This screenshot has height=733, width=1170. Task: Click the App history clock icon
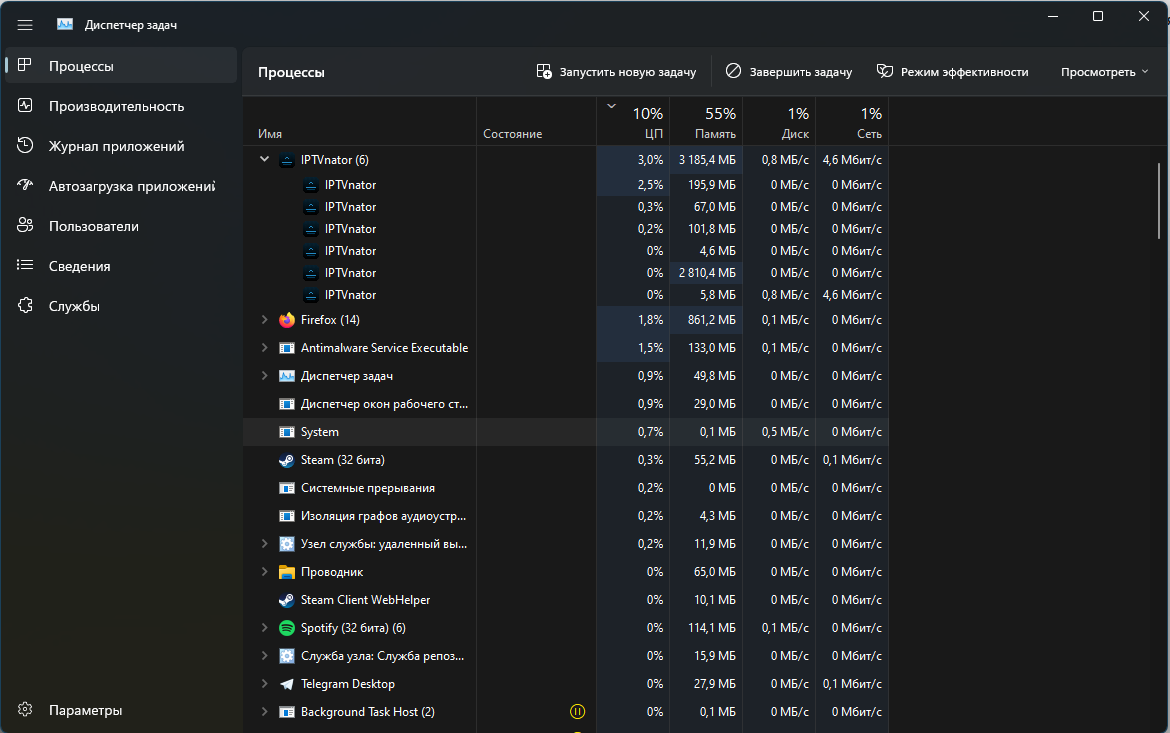point(25,146)
